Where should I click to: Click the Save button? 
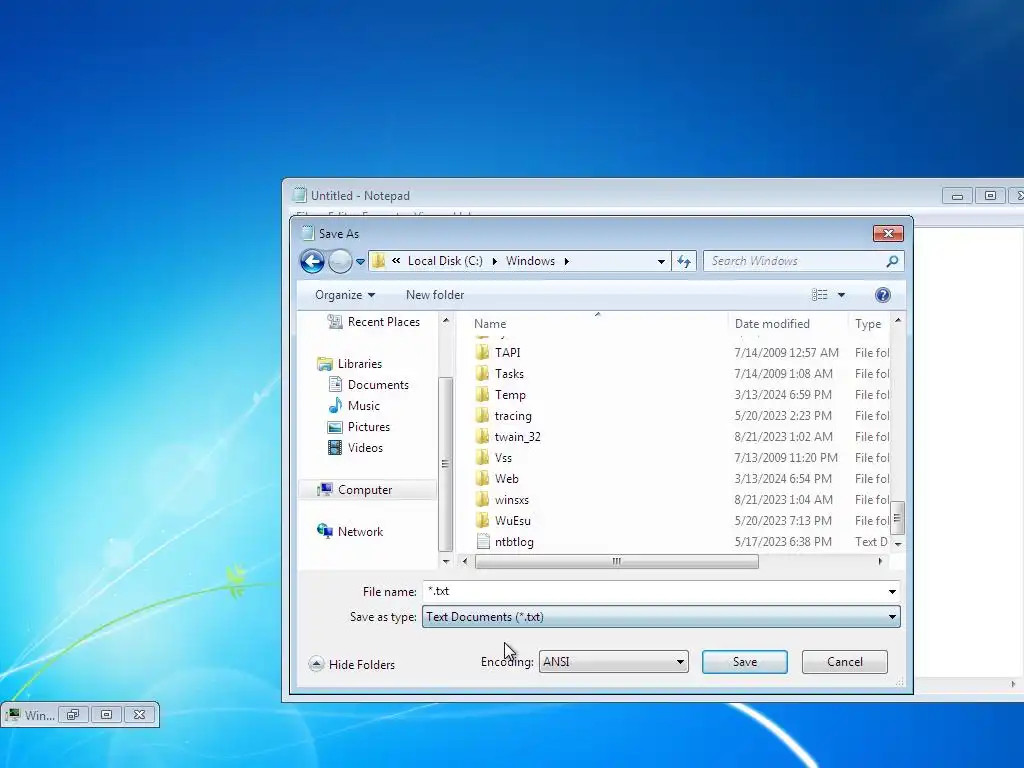744,662
